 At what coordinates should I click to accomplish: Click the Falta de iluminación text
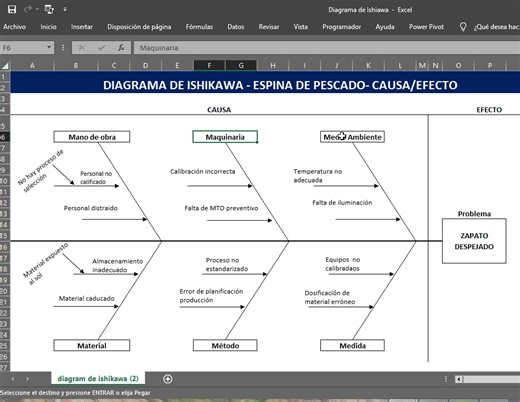tap(342, 202)
